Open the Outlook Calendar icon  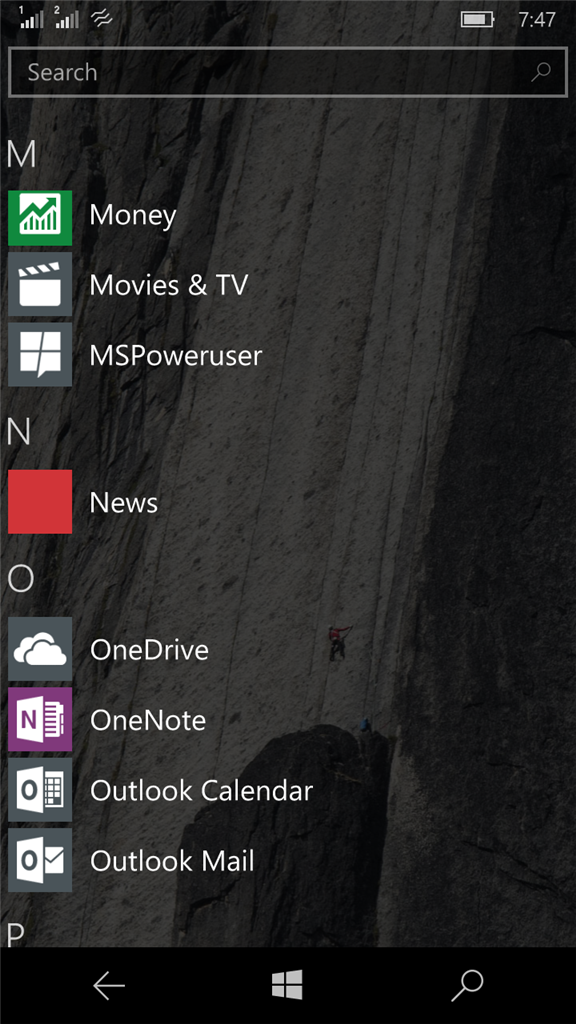[x=40, y=790]
